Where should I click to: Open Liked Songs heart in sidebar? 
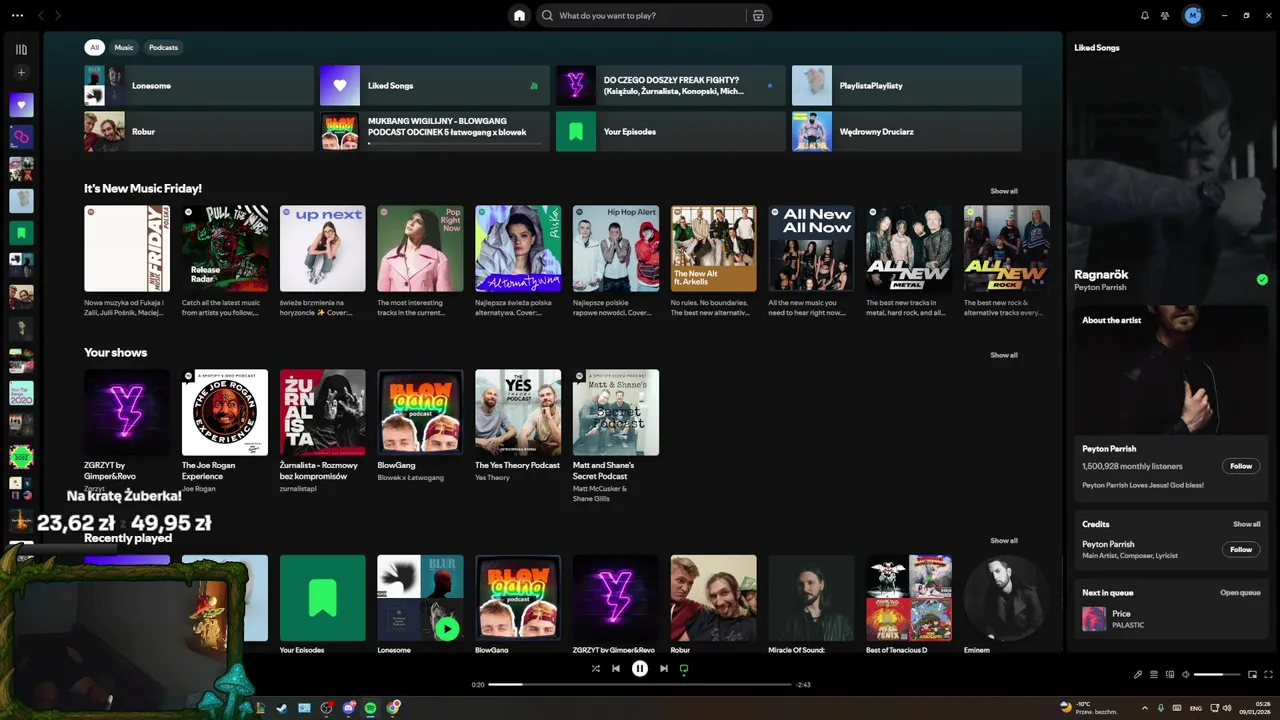pyautogui.click(x=21, y=104)
